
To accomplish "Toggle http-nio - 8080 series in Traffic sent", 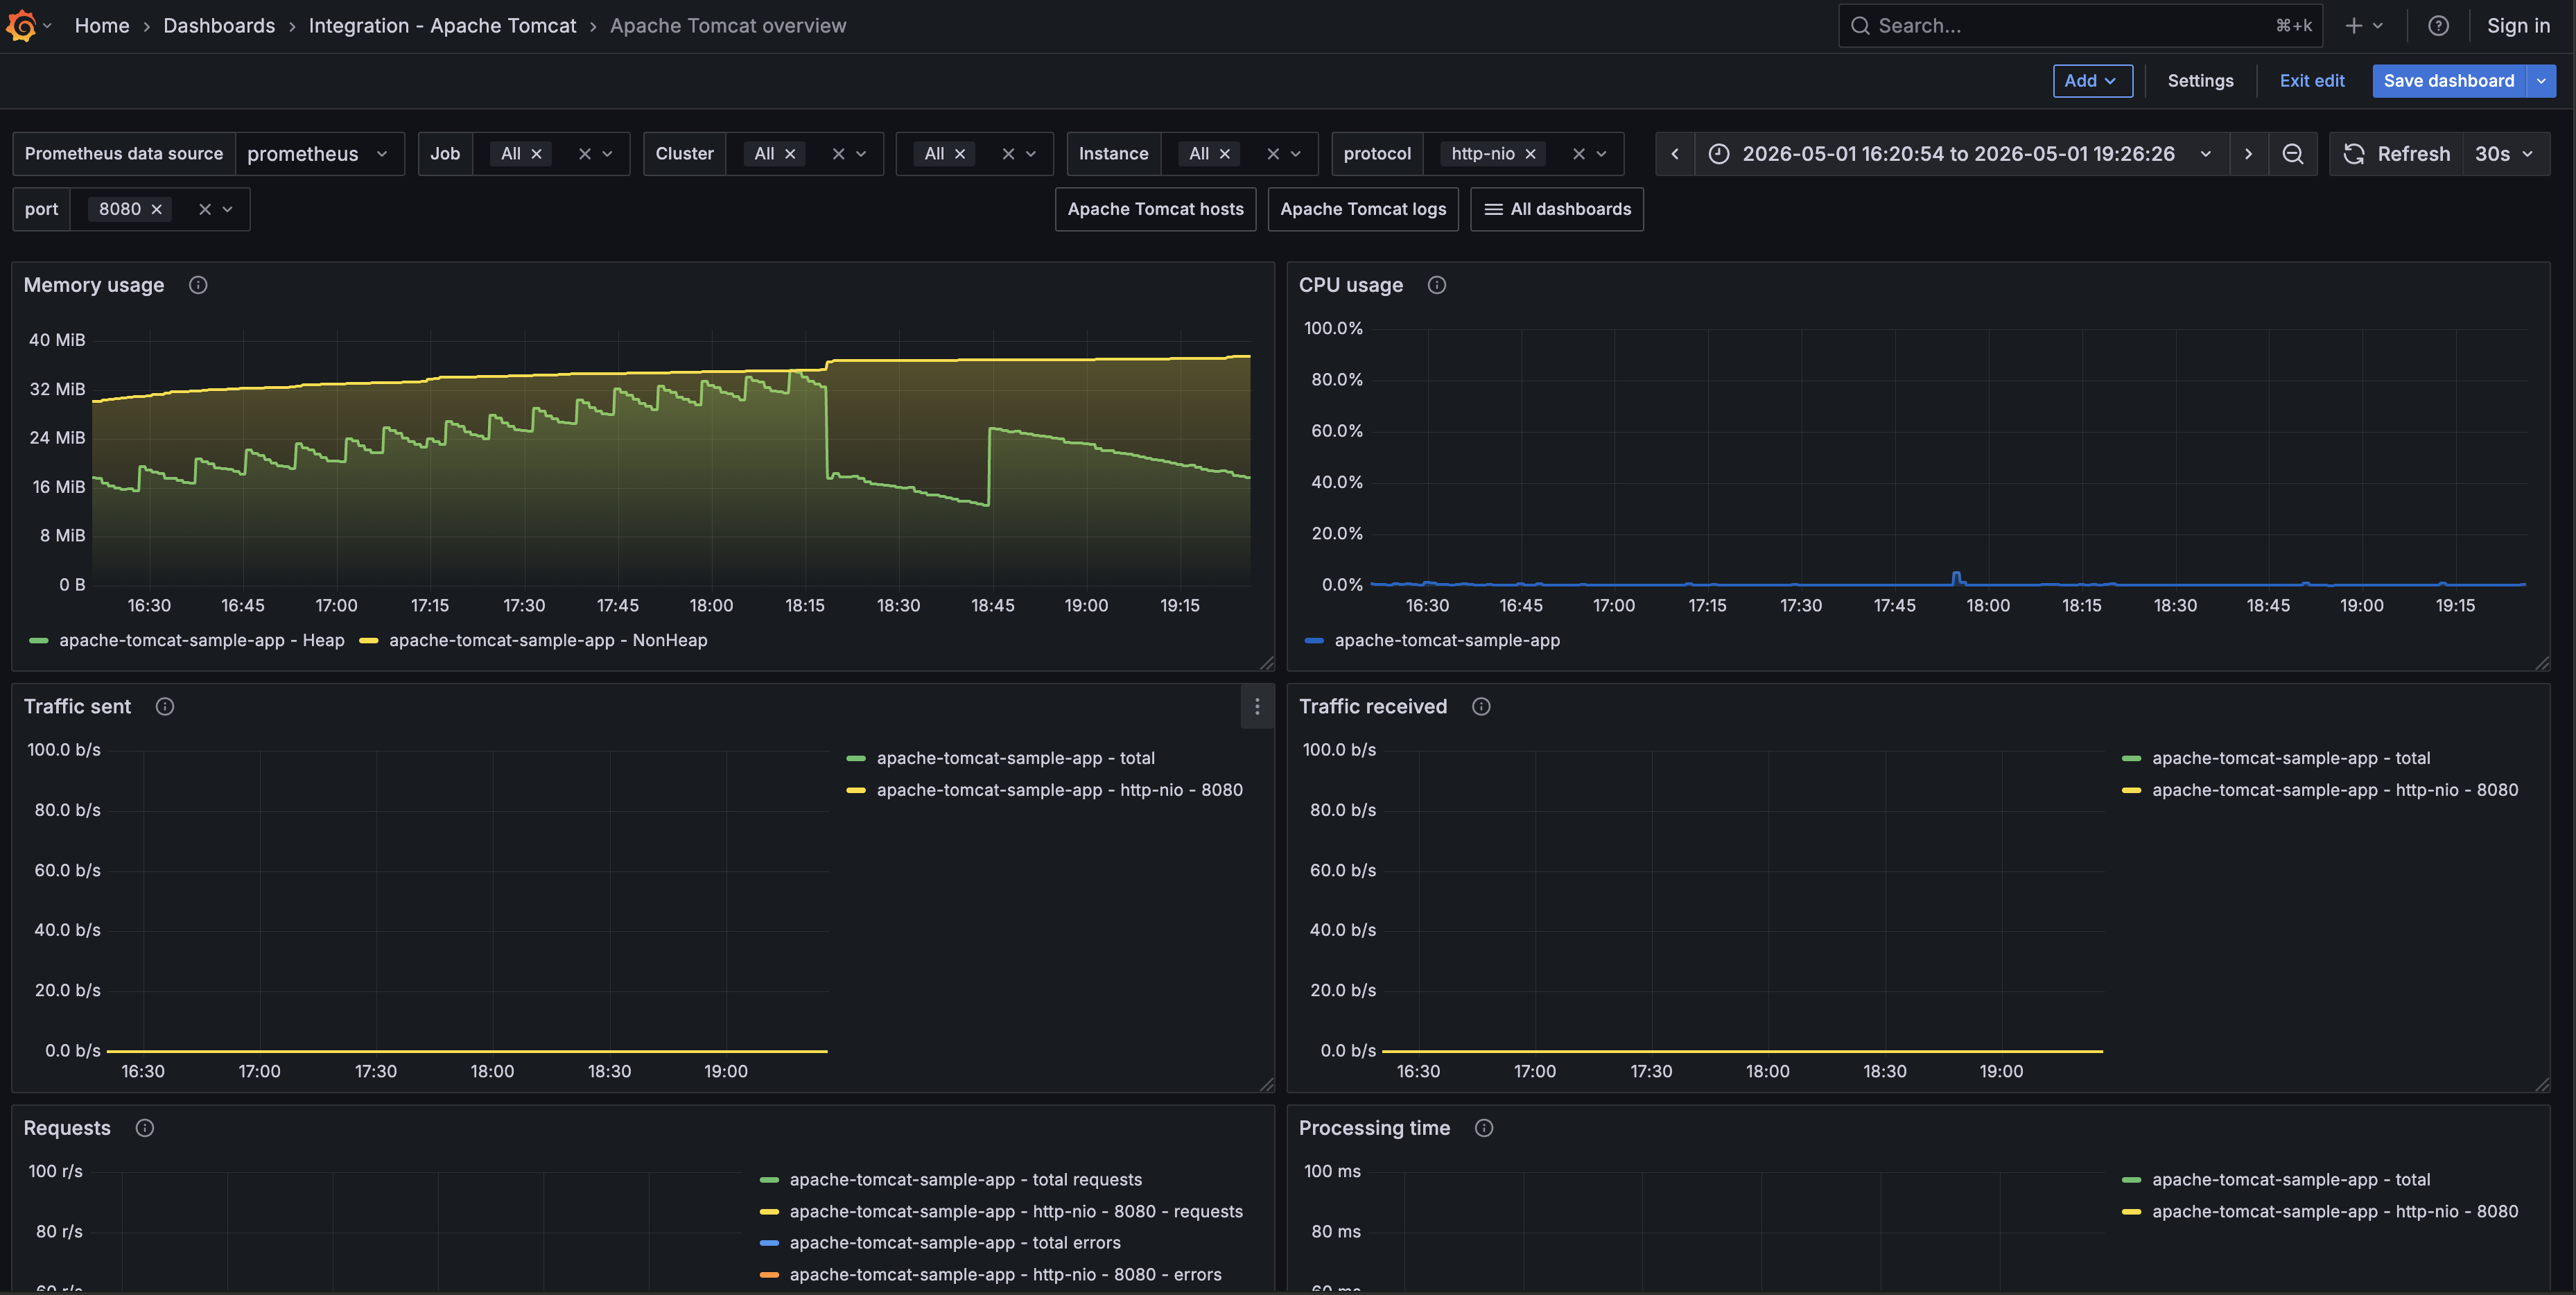I will tap(1060, 790).
